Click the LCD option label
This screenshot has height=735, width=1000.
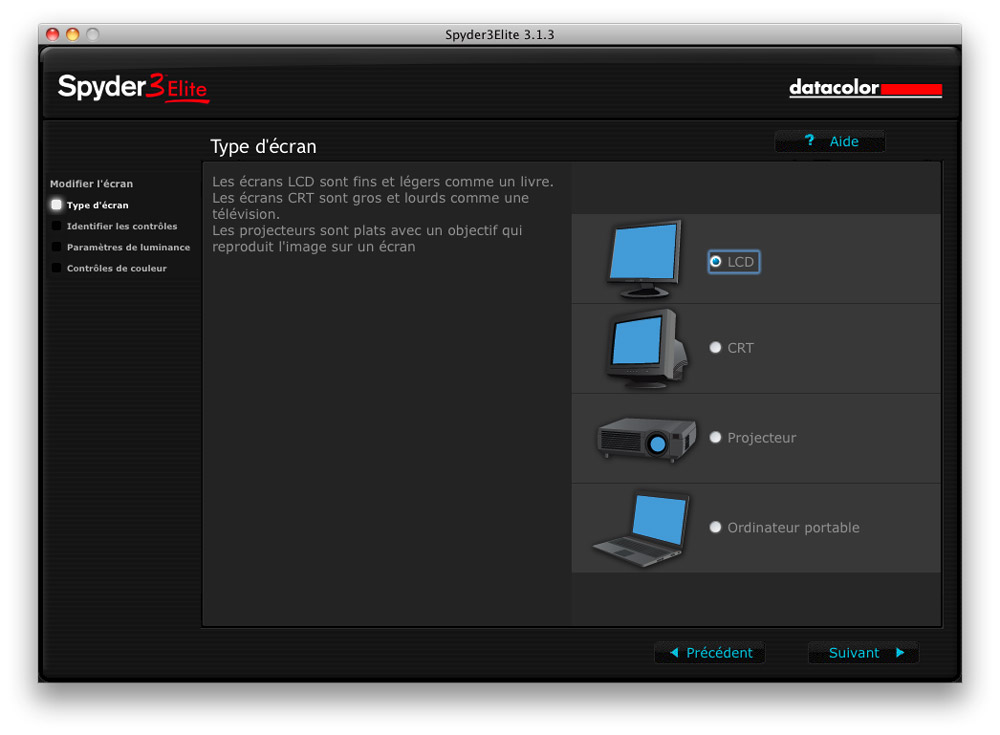click(740, 262)
